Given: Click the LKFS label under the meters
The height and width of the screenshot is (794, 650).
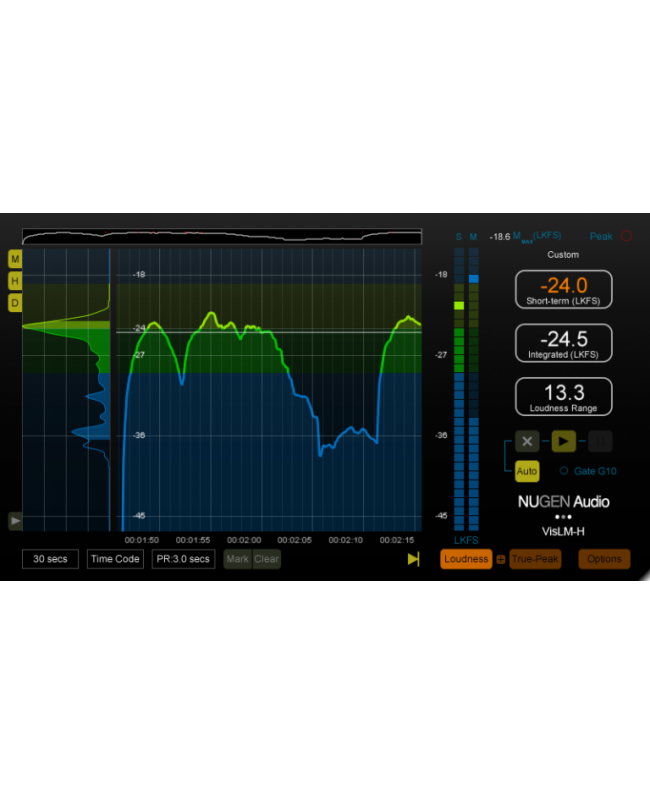Looking at the screenshot, I should 466,540.
